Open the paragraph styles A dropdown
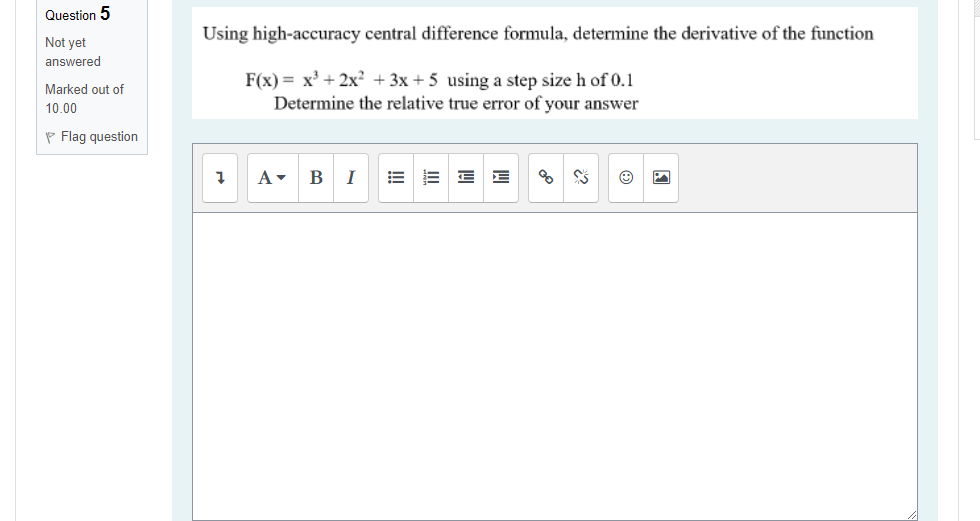Image resolution: width=980 pixels, height=521 pixels. point(272,178)
